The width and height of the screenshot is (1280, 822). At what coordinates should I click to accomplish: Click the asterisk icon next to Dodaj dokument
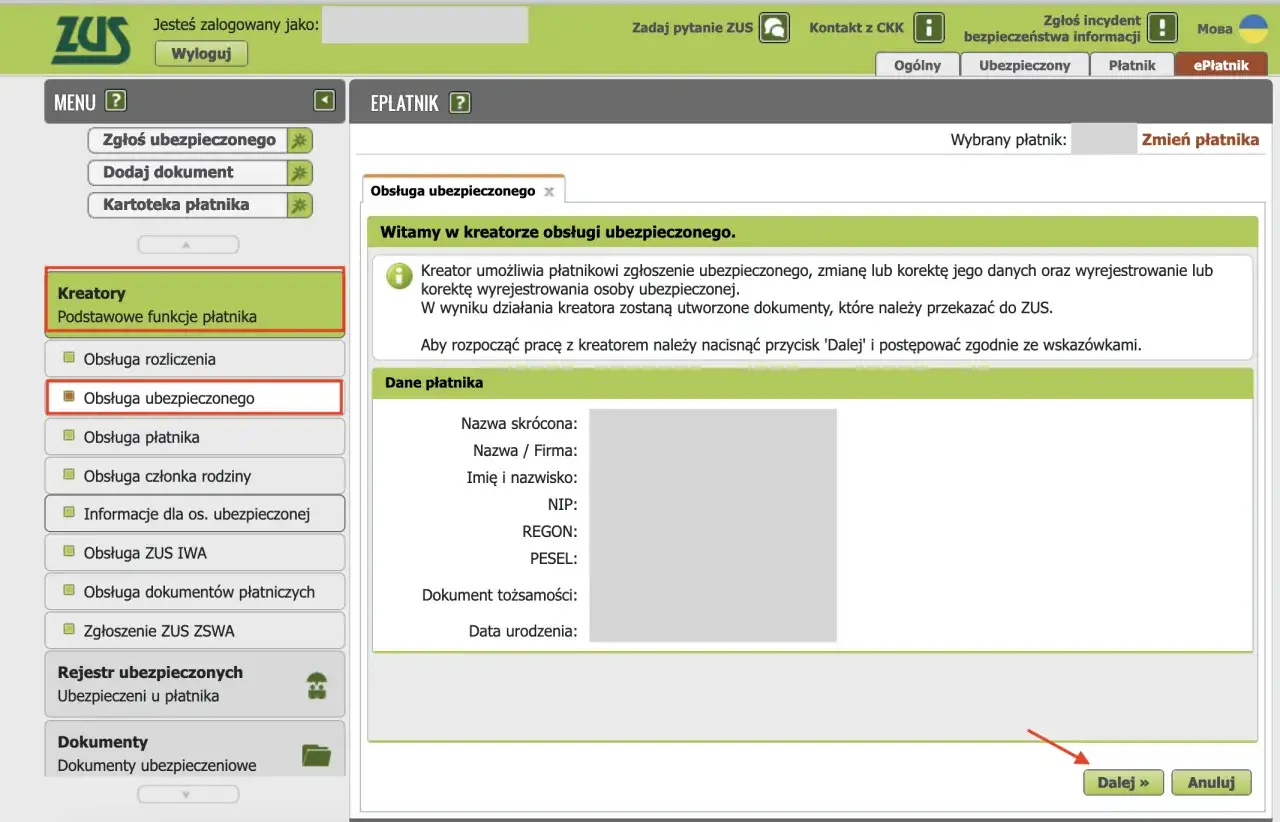(299, 172)
